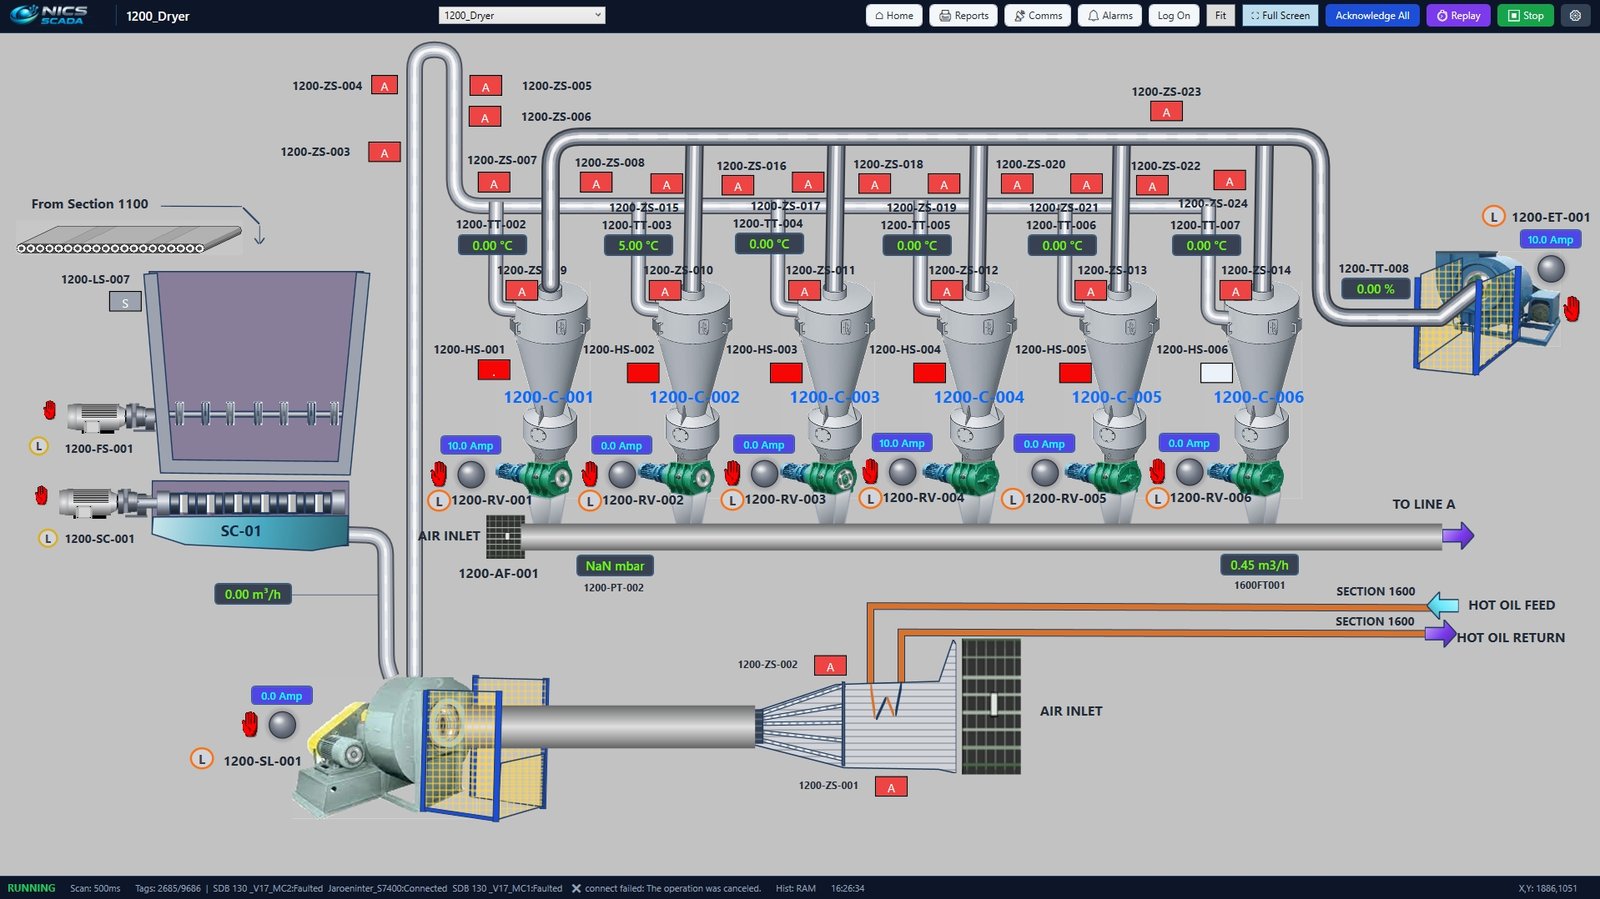The width and height of the screenshot is (1600, 899).
Task: Click the 1200-ZS-001 alarm indicator
Action: (891, 787)
